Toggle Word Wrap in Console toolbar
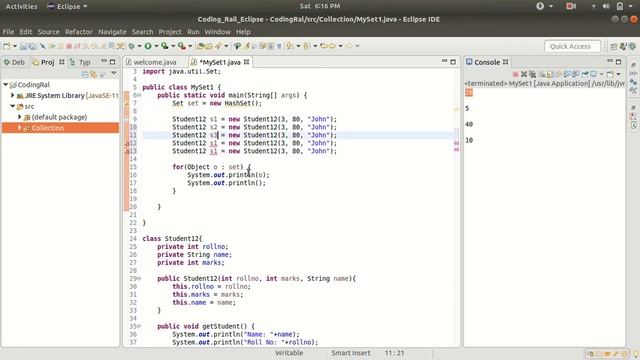This screenshot has height=360, width=640. pyautogui.click(x=558, y=74)
